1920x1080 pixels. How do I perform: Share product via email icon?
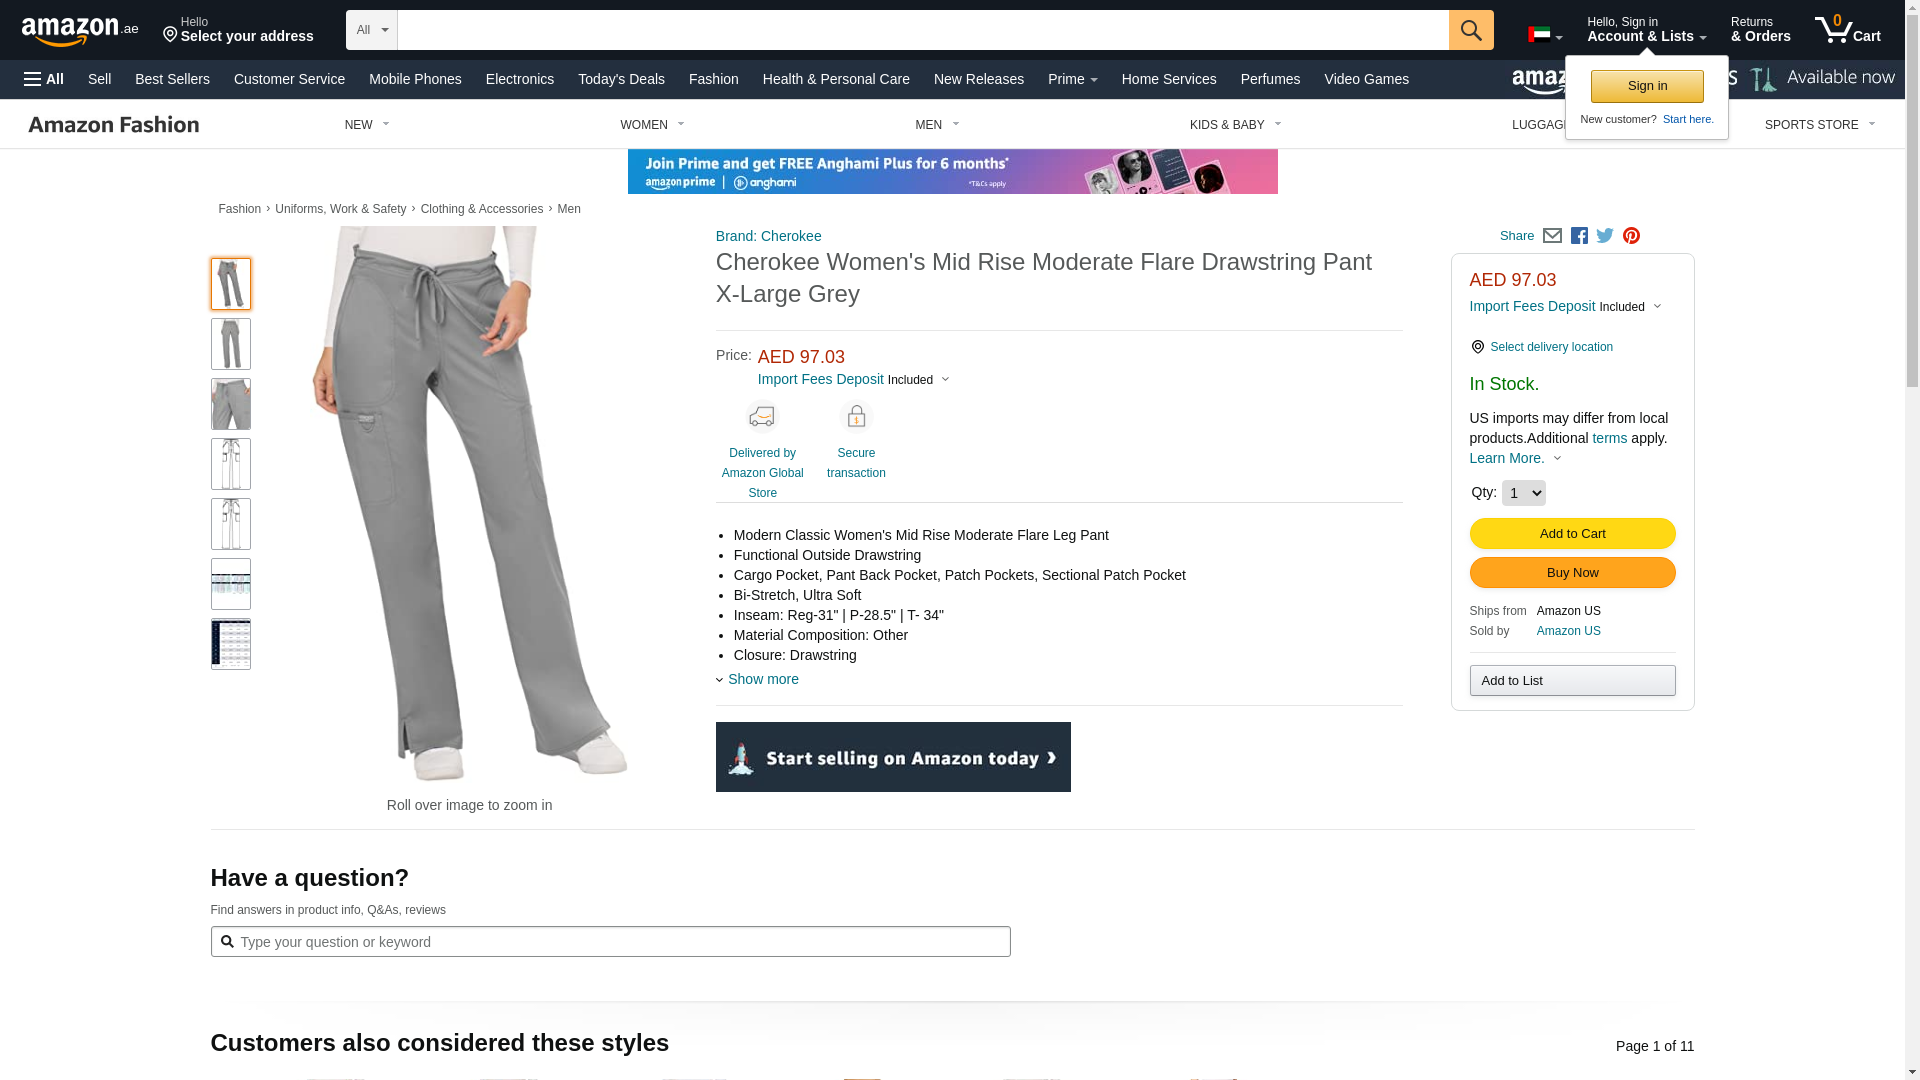[x=1552, y=236]
